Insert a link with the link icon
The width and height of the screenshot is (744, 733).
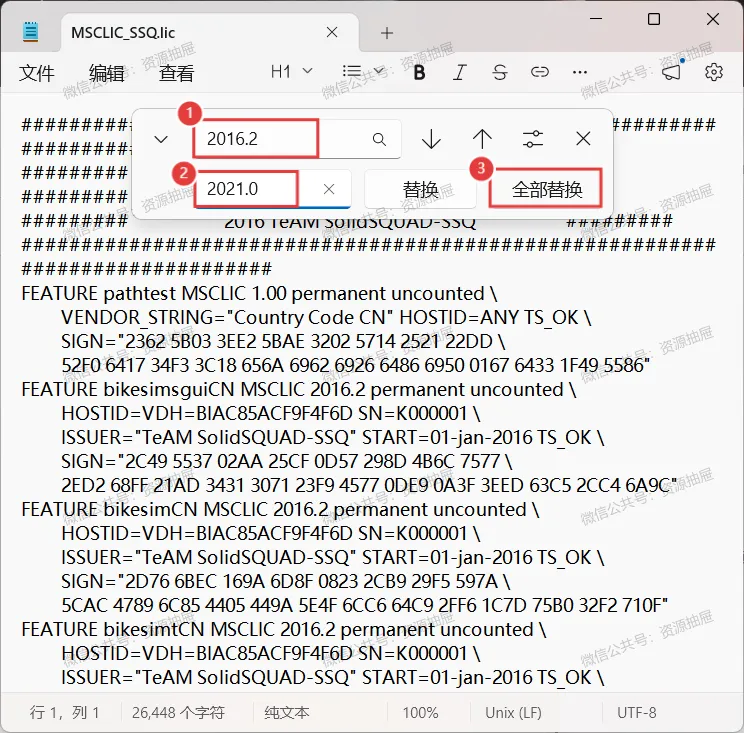(x=539, y=72)
